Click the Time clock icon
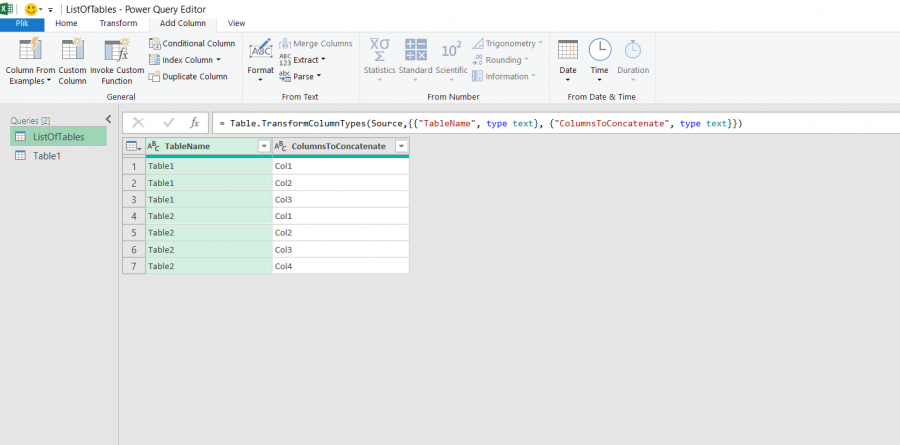This screenshot has height=445, width=900. coord(600,49)
